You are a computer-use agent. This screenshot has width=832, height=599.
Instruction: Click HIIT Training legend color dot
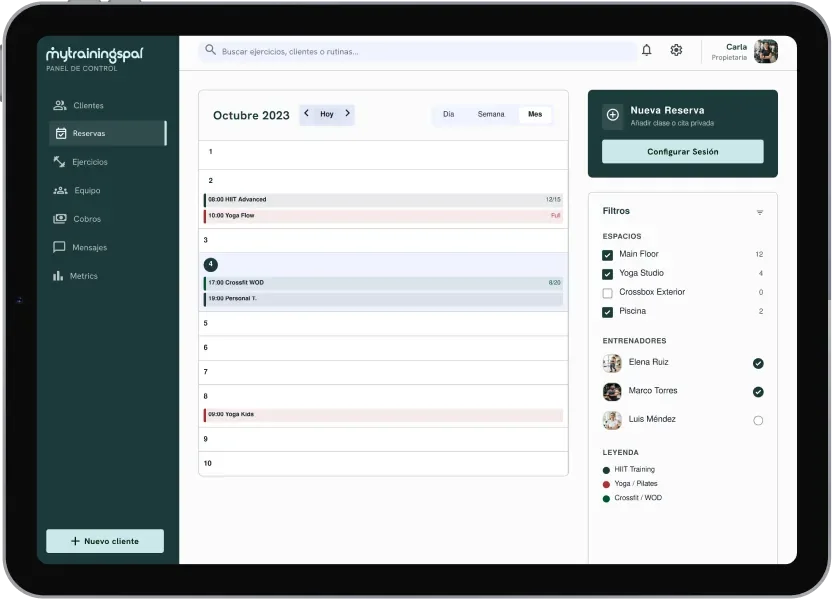click(x=606, y=470)
